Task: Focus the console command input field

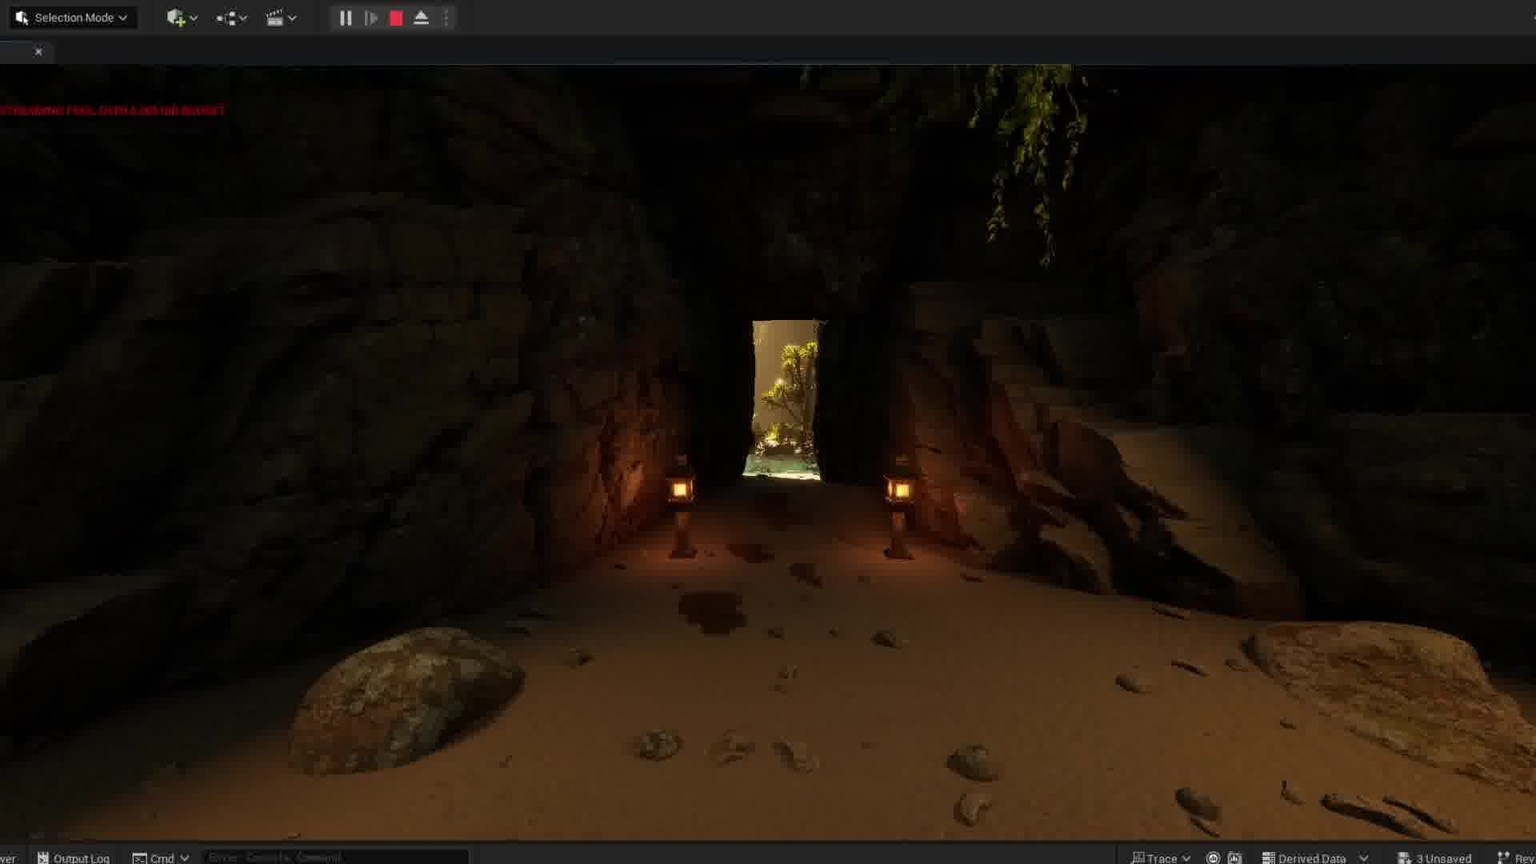Action: [335, 858]
